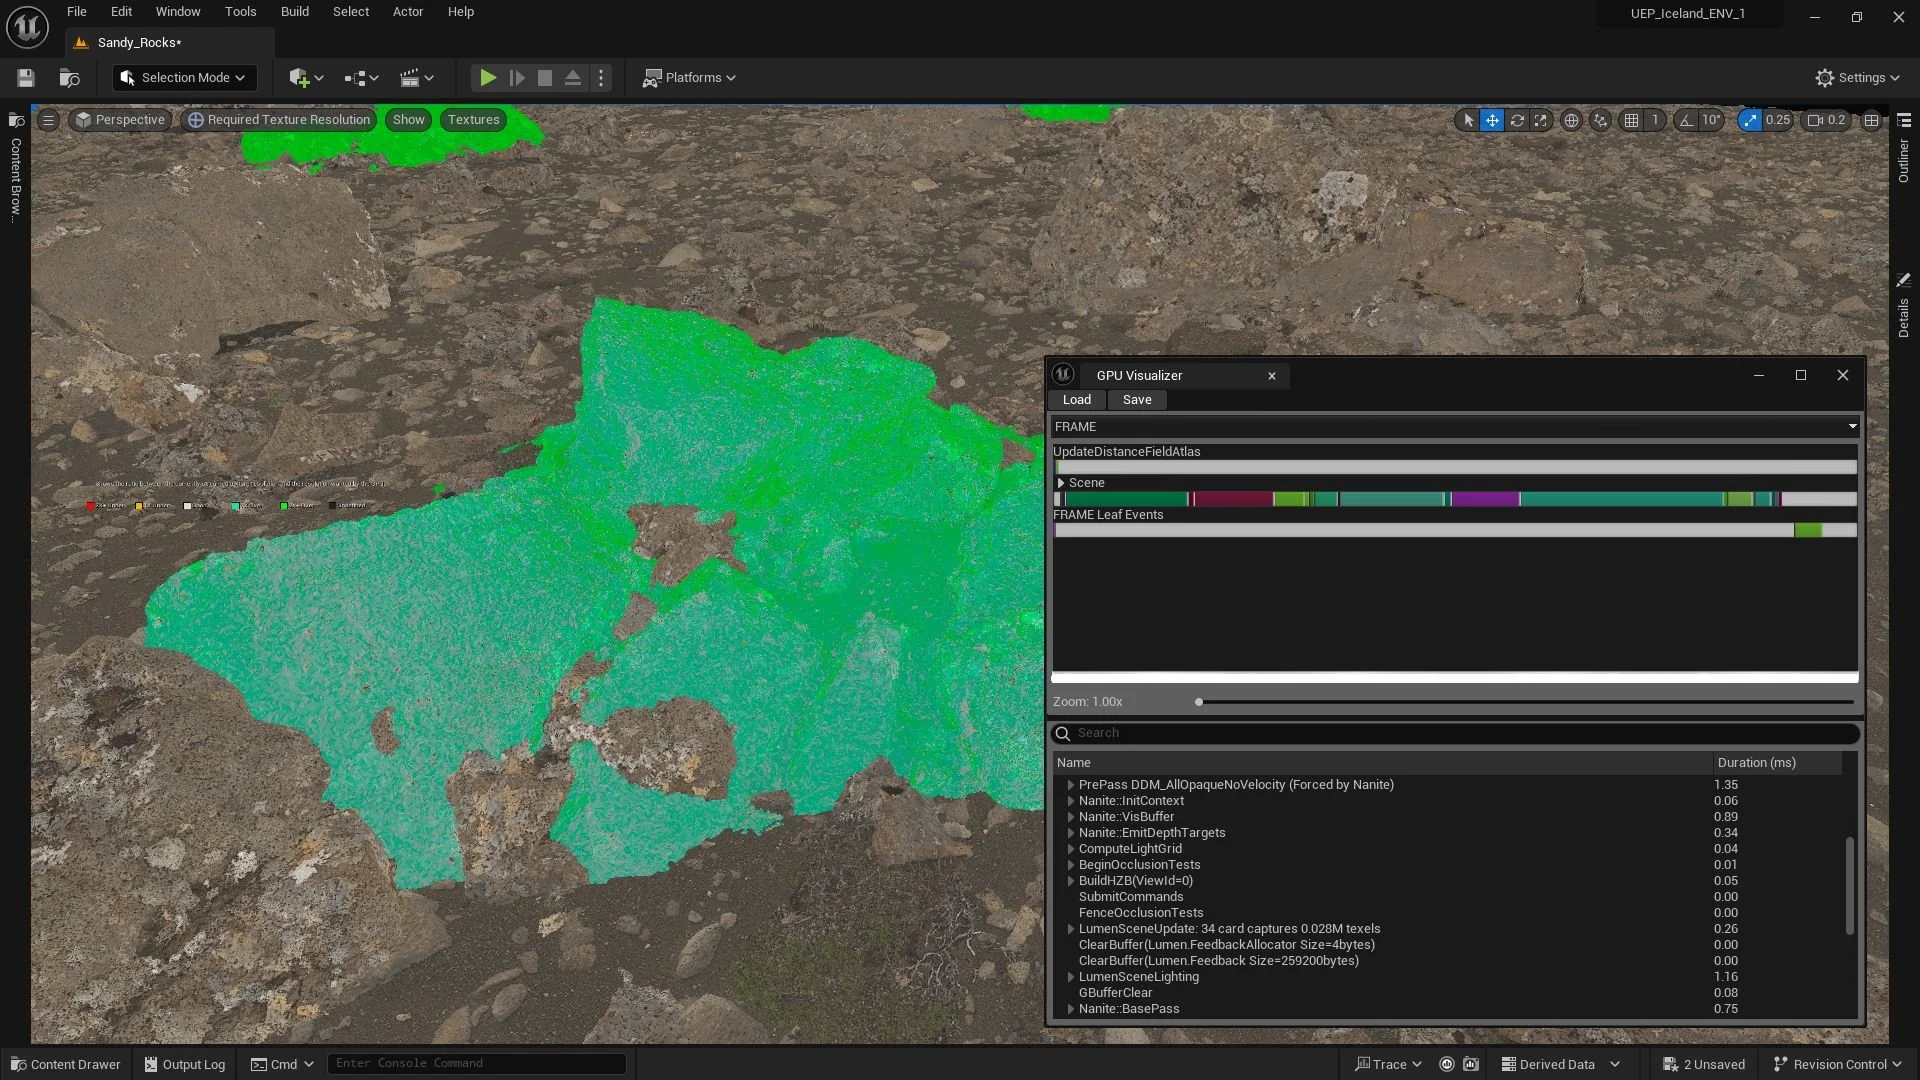Toggle rotation angle snapping
The image size is (1920, 1080).
point(1687,120)
